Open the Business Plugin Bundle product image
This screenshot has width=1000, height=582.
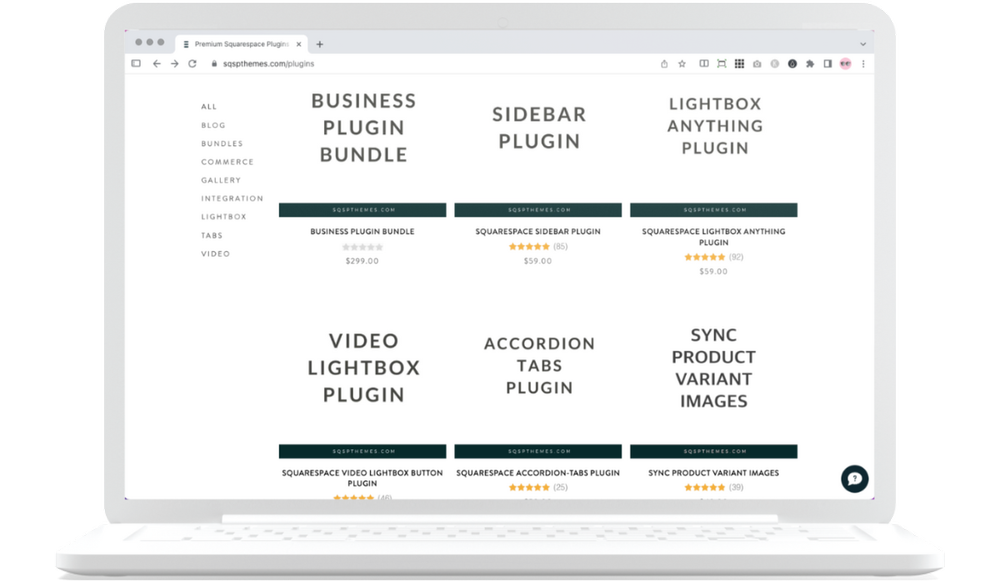[362, 147]
